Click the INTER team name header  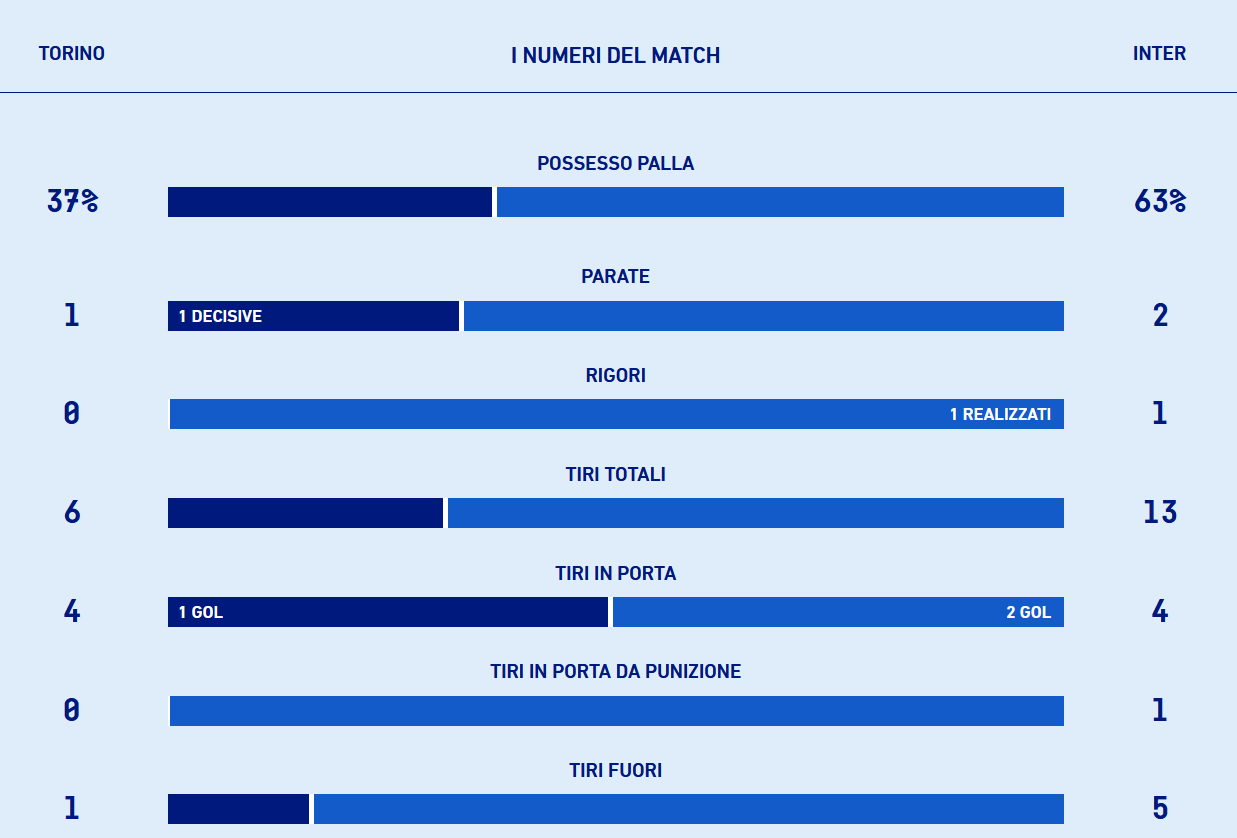[x=1159, y=54]
